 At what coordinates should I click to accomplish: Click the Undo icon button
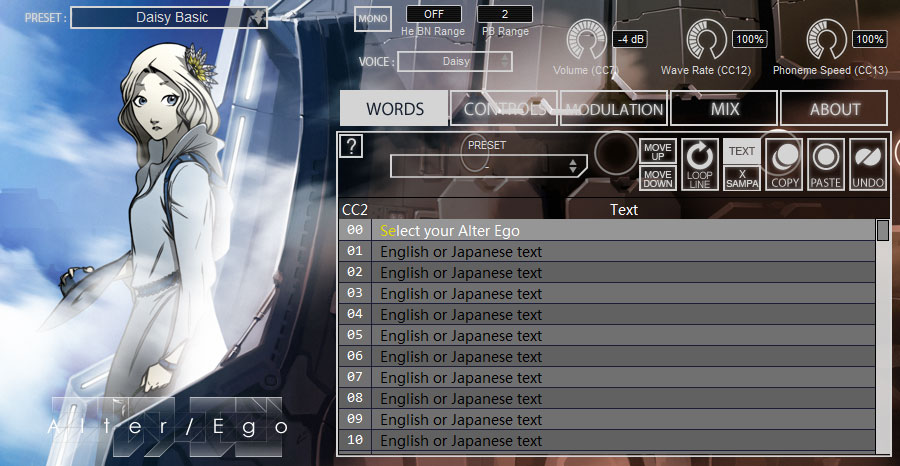point(868,164)
